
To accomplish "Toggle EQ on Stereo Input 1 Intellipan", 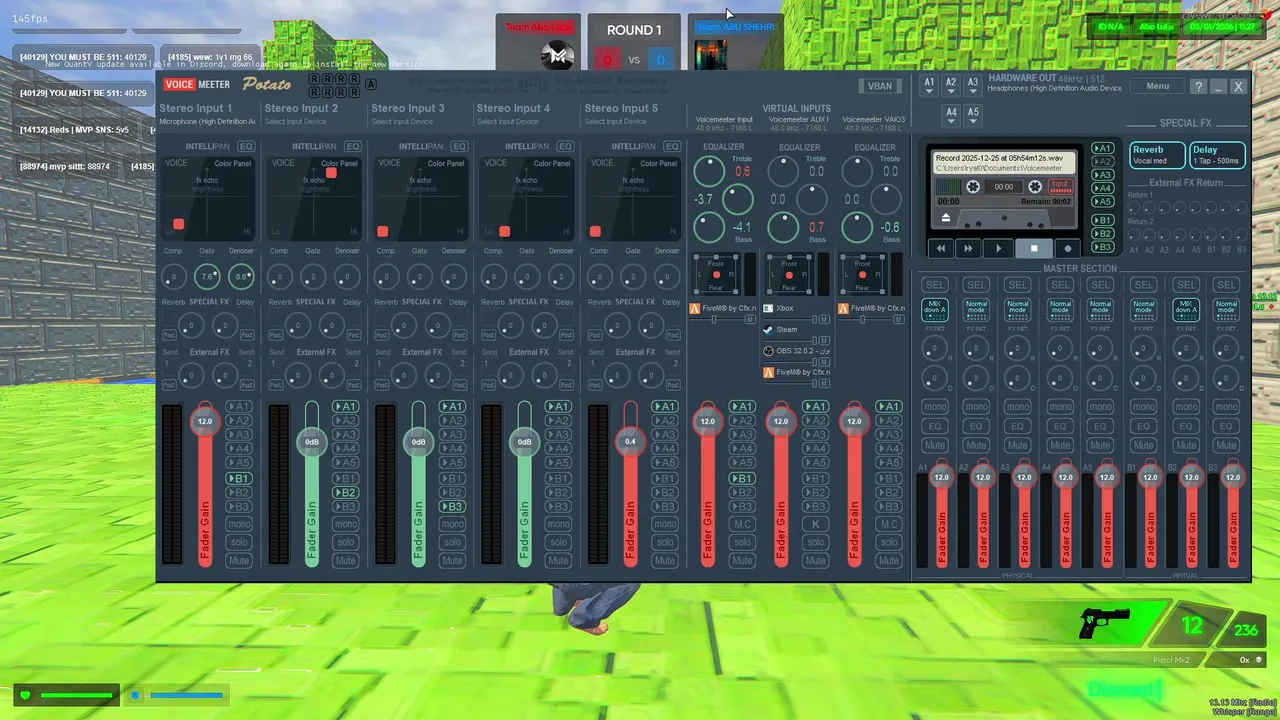I will 246,146.
